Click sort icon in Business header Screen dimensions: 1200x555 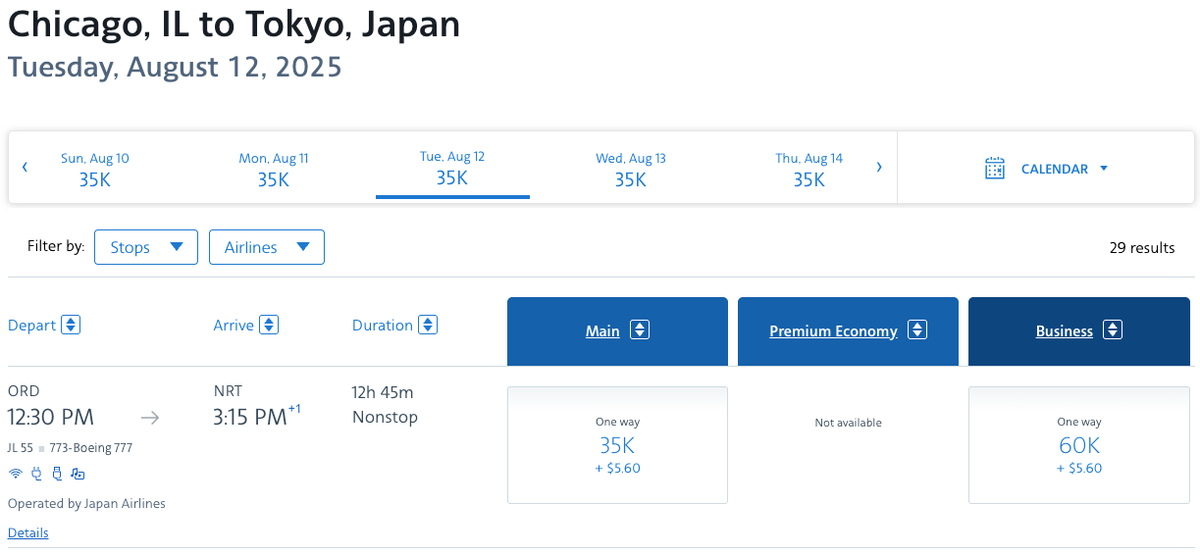(x=1113, y=330)
